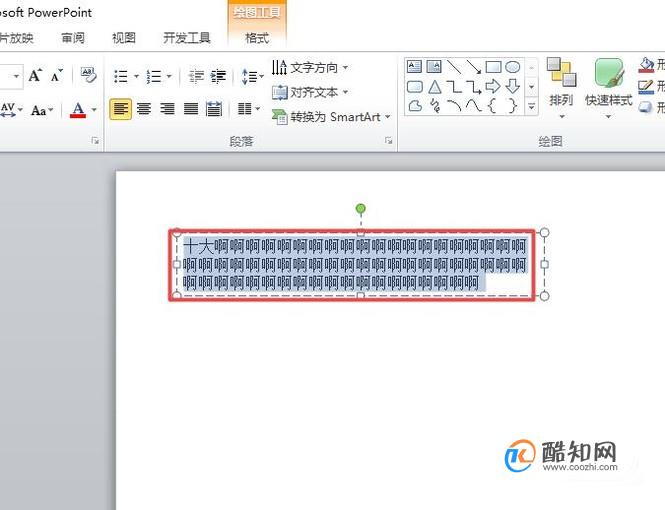
Task: Select down block arrow shape
Action: point(513,86)
